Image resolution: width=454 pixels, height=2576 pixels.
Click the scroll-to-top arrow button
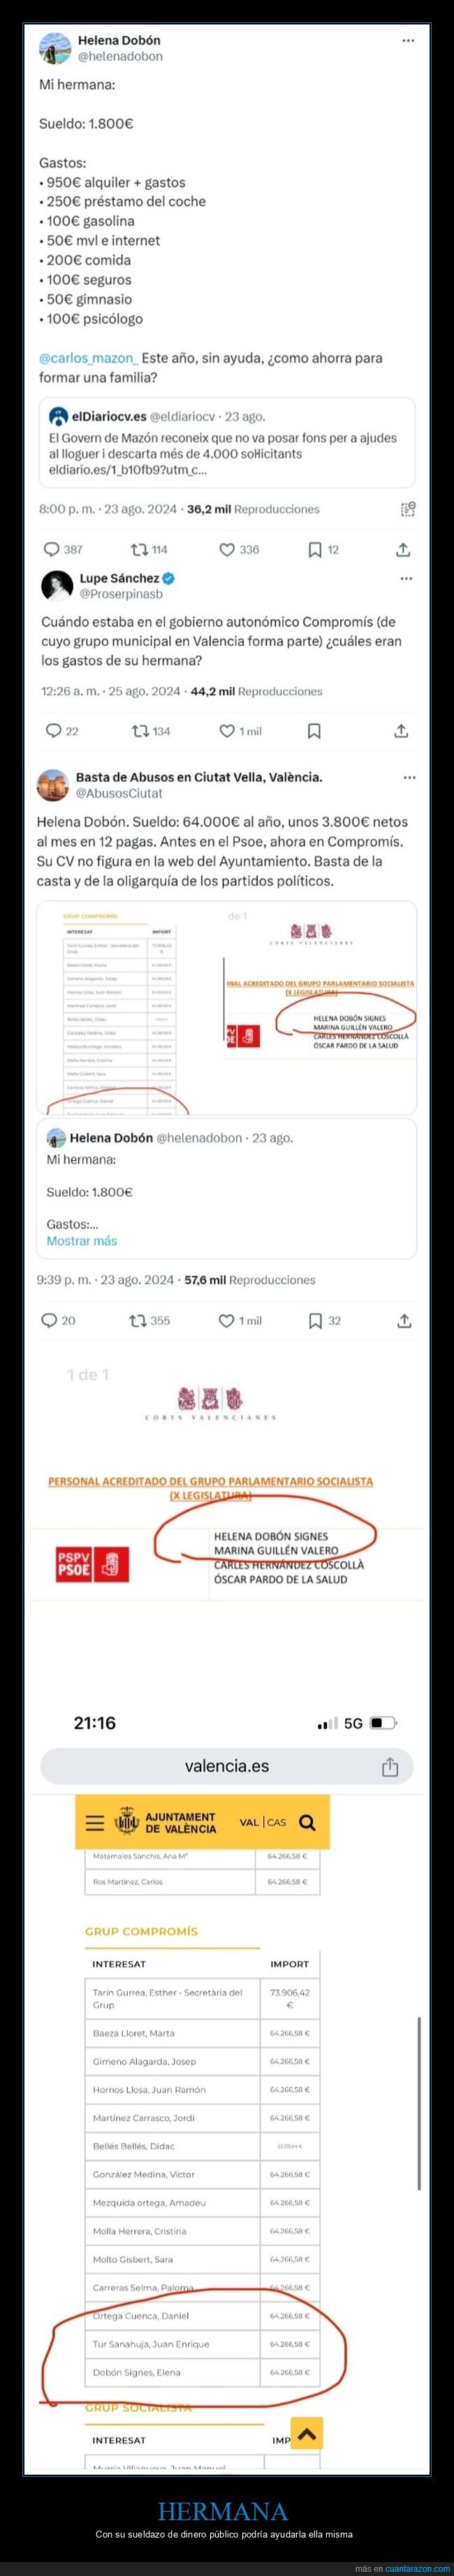click(x=306, y=2433)
